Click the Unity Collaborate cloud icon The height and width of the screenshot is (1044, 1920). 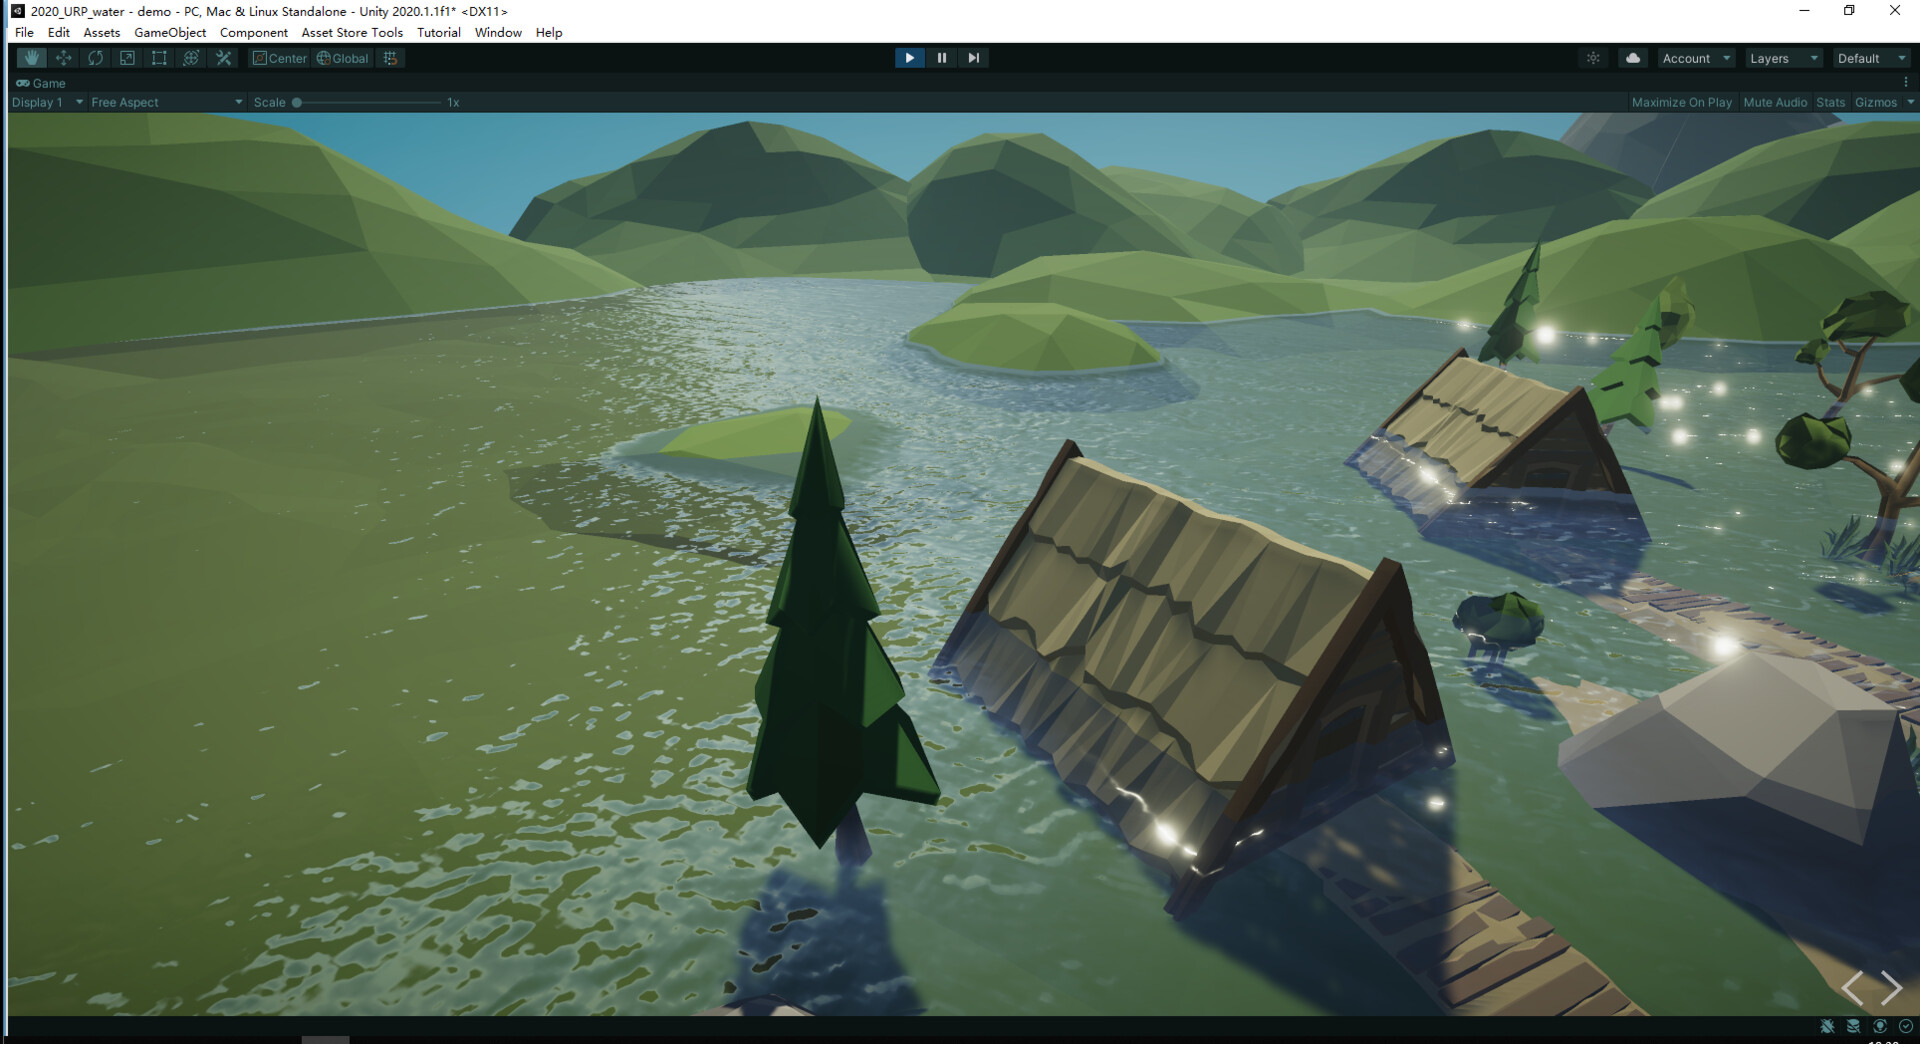1632,57
